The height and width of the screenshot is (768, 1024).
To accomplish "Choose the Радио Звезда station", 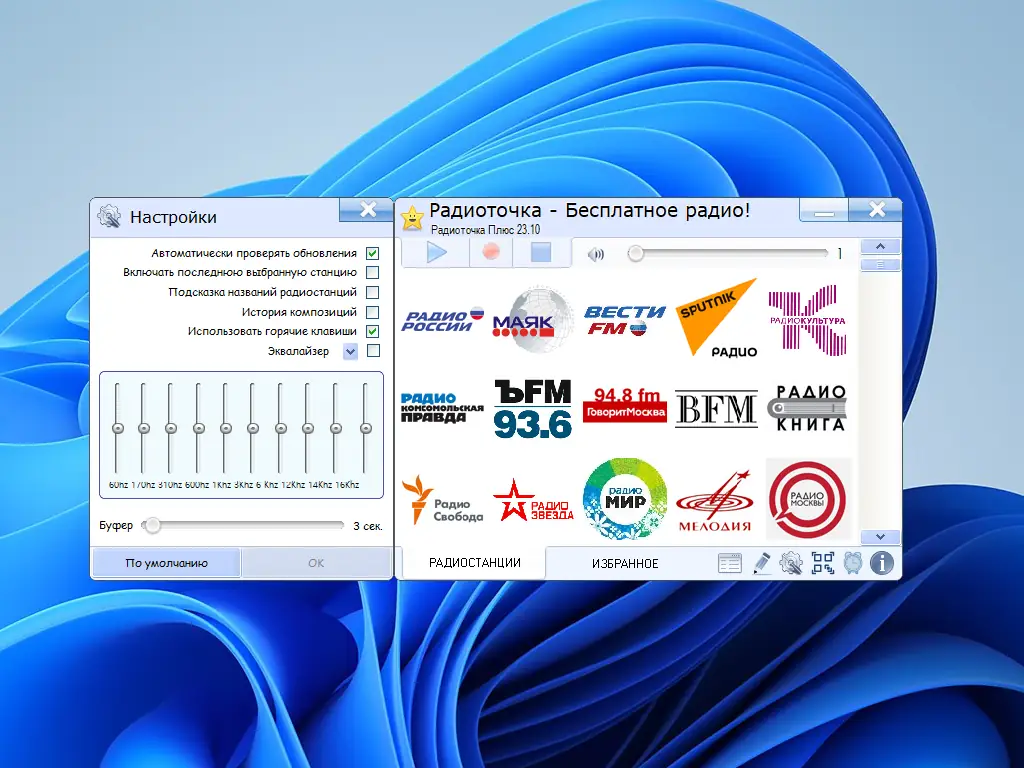I will coord(532,502).
